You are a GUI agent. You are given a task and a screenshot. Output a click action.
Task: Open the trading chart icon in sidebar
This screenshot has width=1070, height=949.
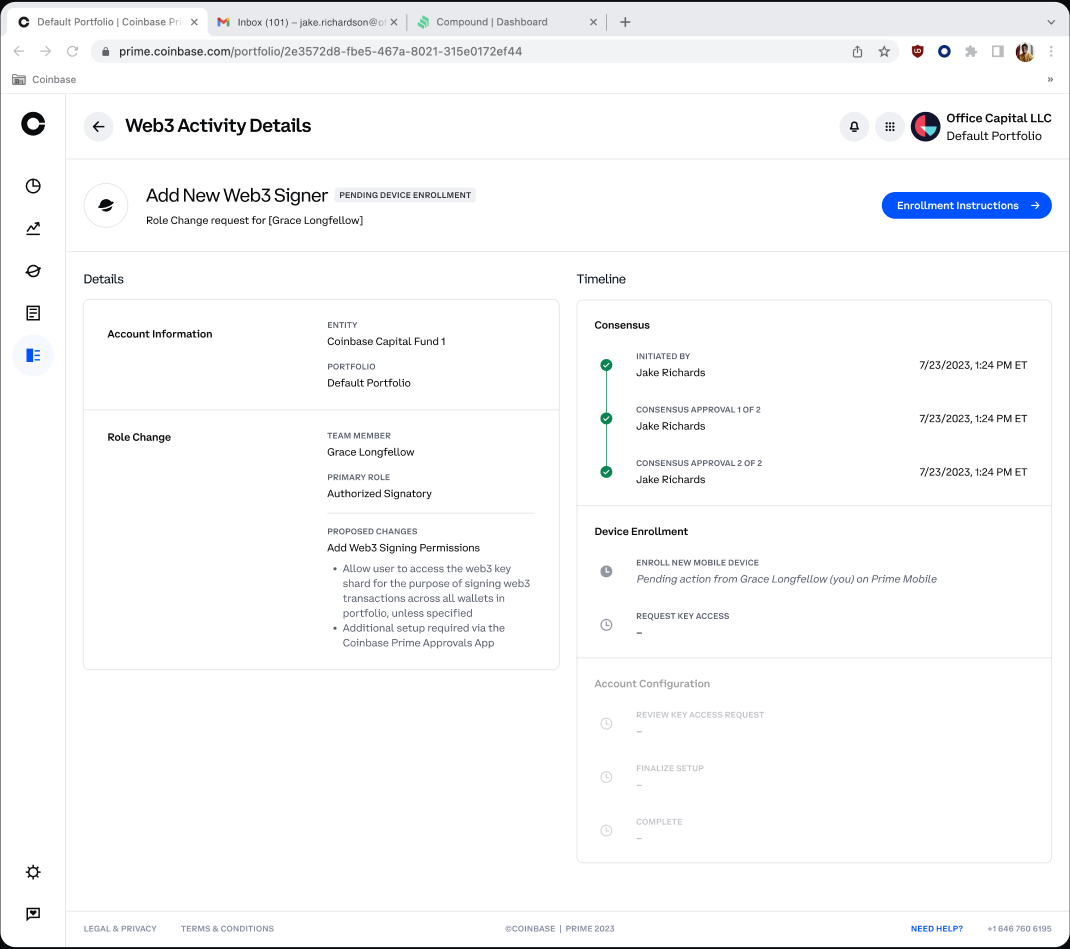(33, 229)
